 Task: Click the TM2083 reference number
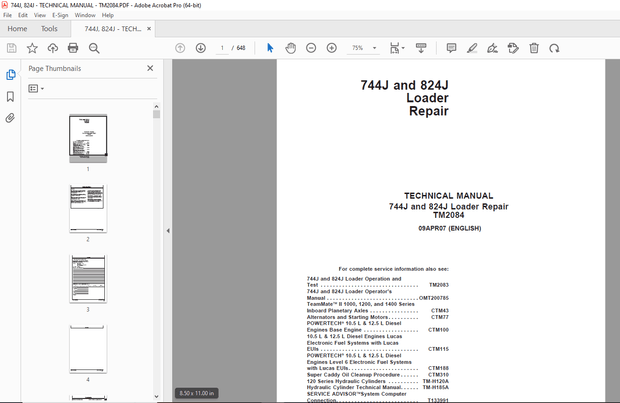[439, 285]
